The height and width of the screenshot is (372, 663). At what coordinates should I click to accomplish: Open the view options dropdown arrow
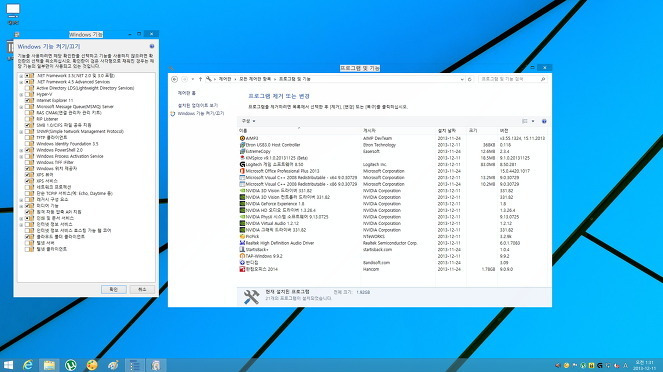point(533,121)
